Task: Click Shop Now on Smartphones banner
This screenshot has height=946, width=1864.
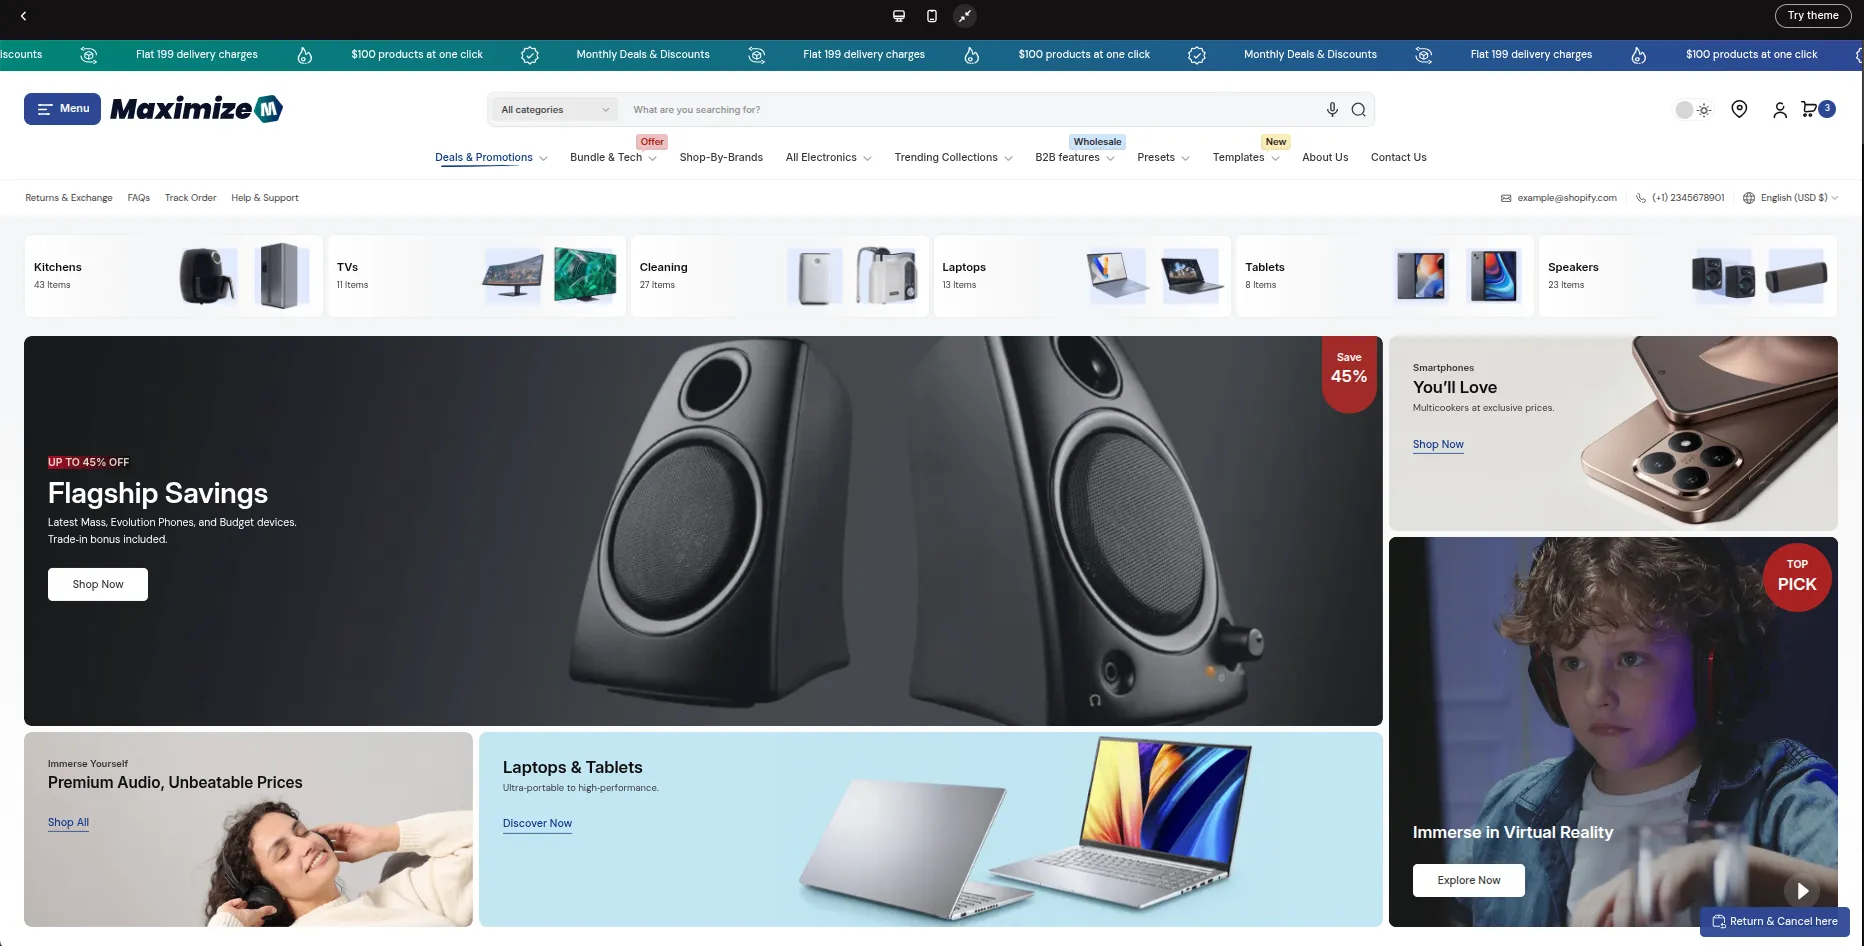Action: [x=1438, y=445]
